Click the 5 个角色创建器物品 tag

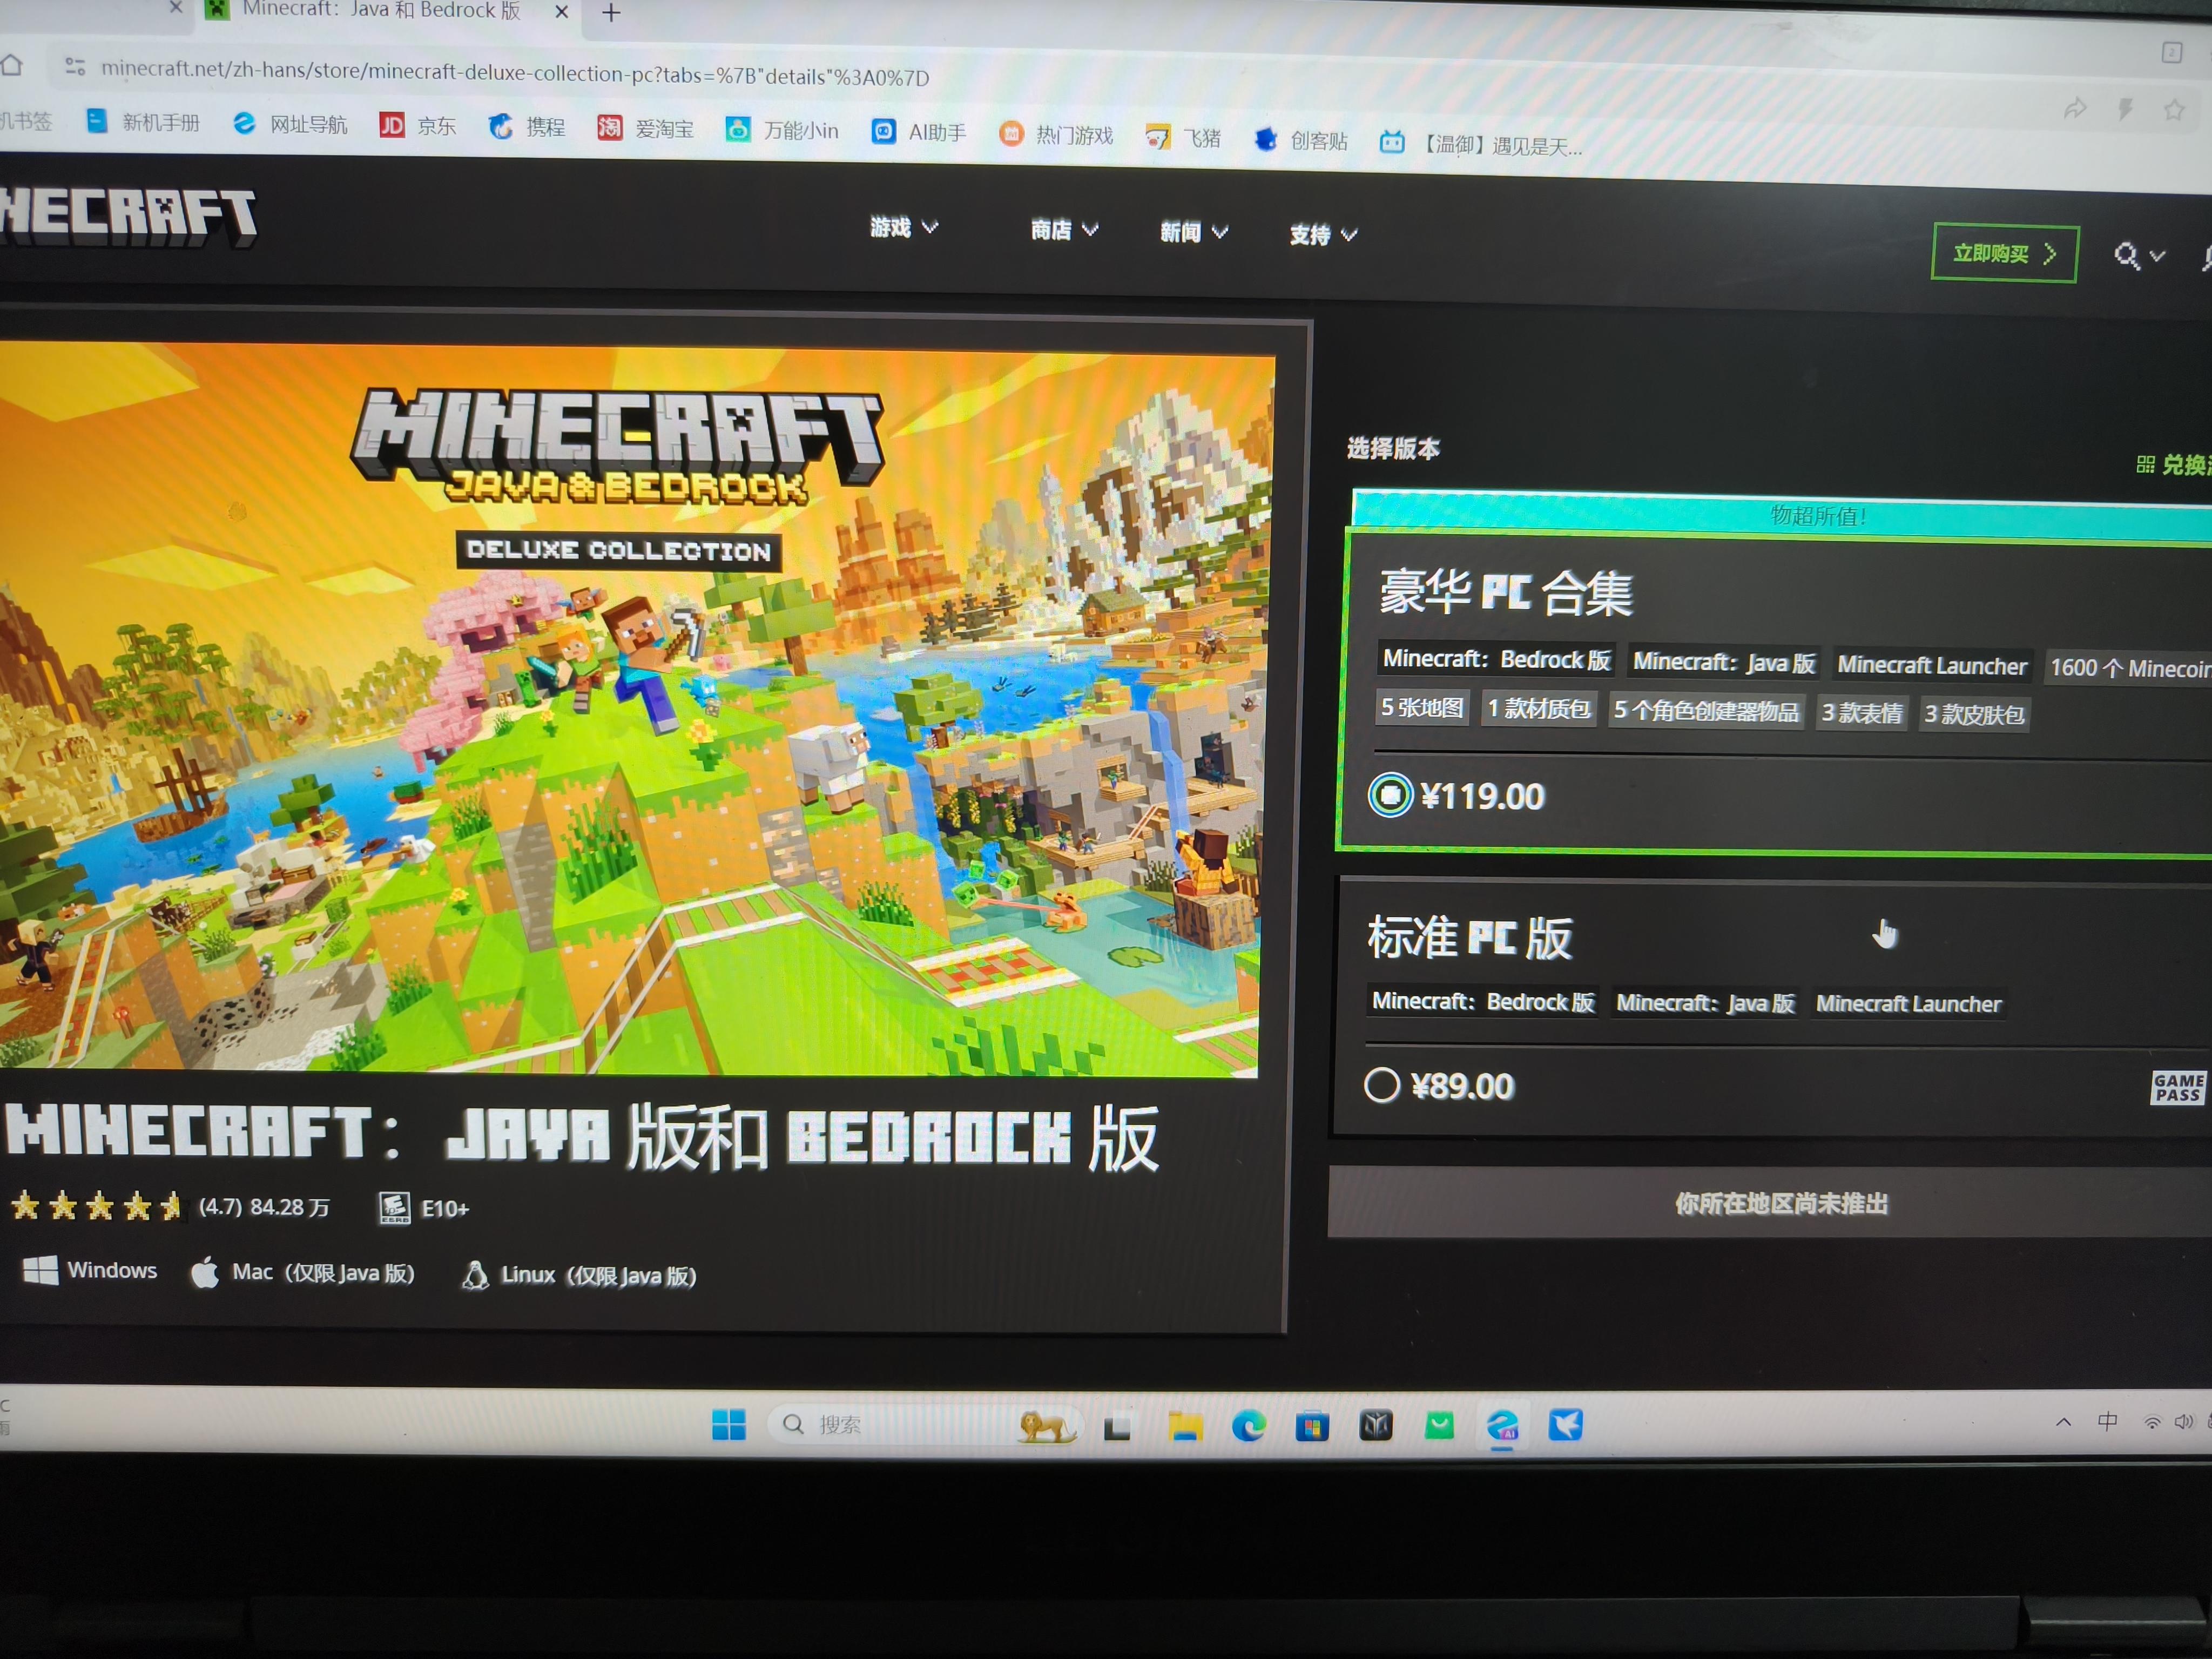[1706, 711]
